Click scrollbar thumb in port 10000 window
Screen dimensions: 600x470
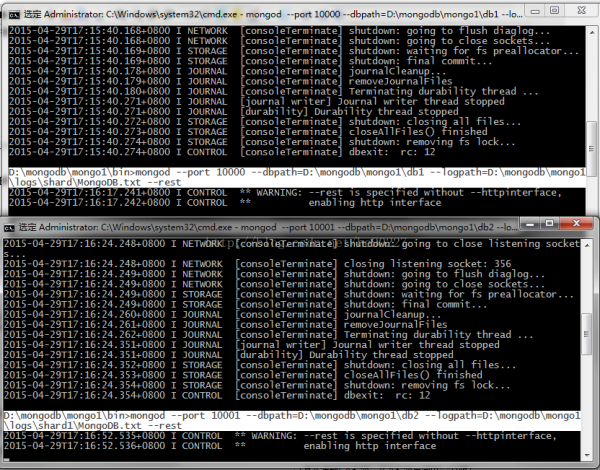592,149
